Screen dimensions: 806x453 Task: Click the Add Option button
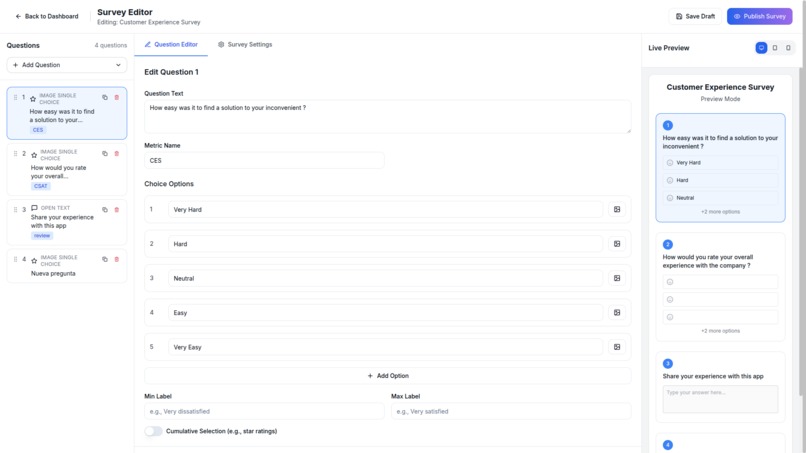[388, 376]
